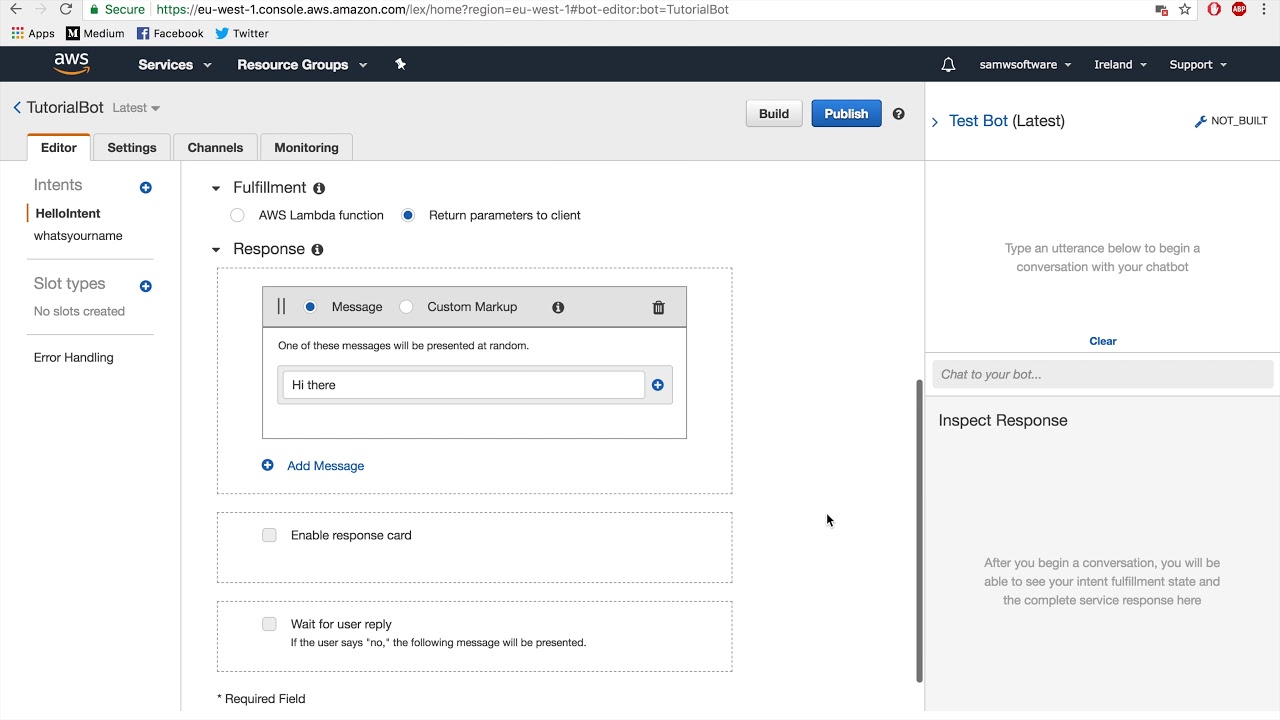Screen dimensions: 1280x720
Task: Click the Opera extension icon
Action: coord(1214,9)
